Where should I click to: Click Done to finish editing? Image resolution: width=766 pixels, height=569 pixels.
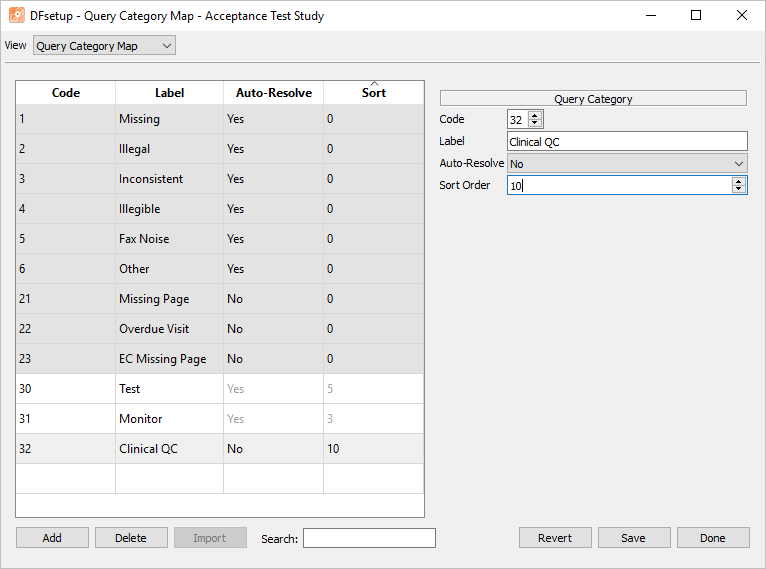click(713, 538)
